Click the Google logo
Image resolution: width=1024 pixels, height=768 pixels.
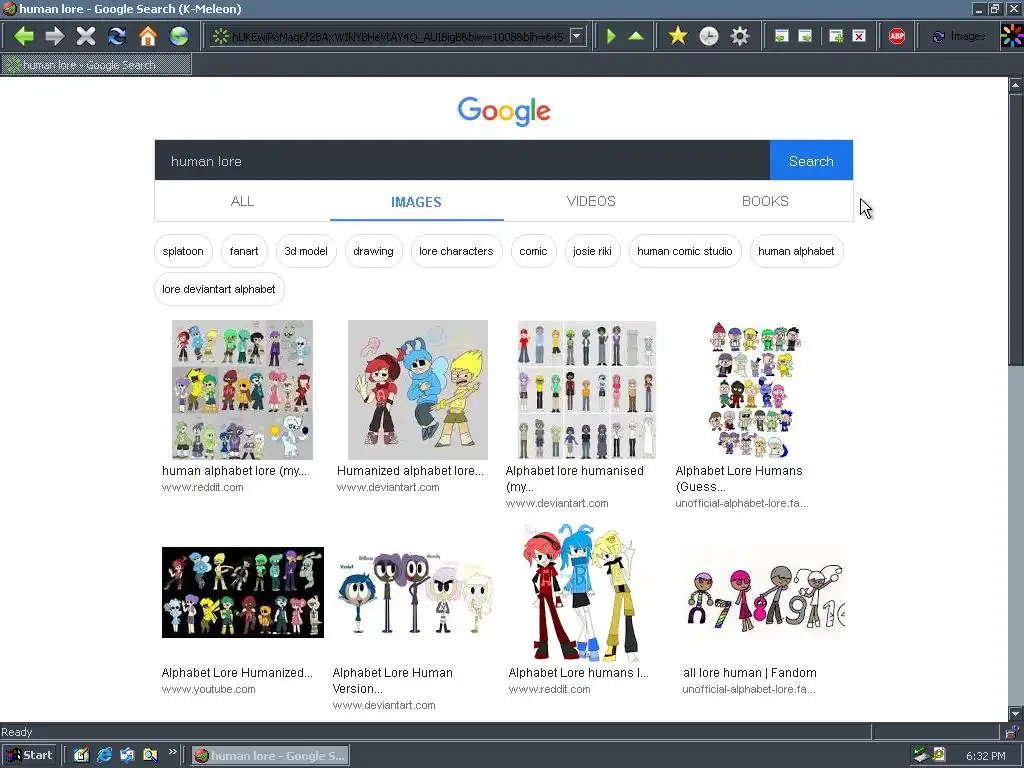[x=504, y=112]
